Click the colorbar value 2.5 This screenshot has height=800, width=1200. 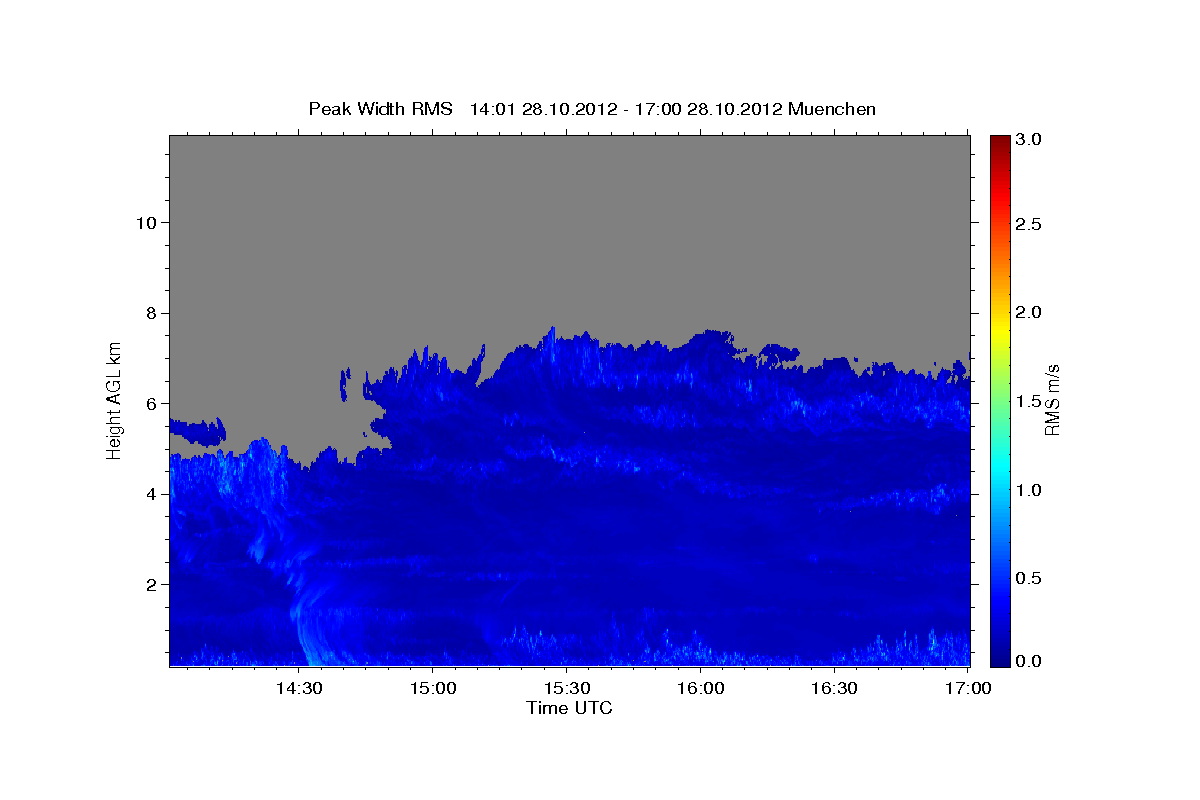coord(1029,224)
